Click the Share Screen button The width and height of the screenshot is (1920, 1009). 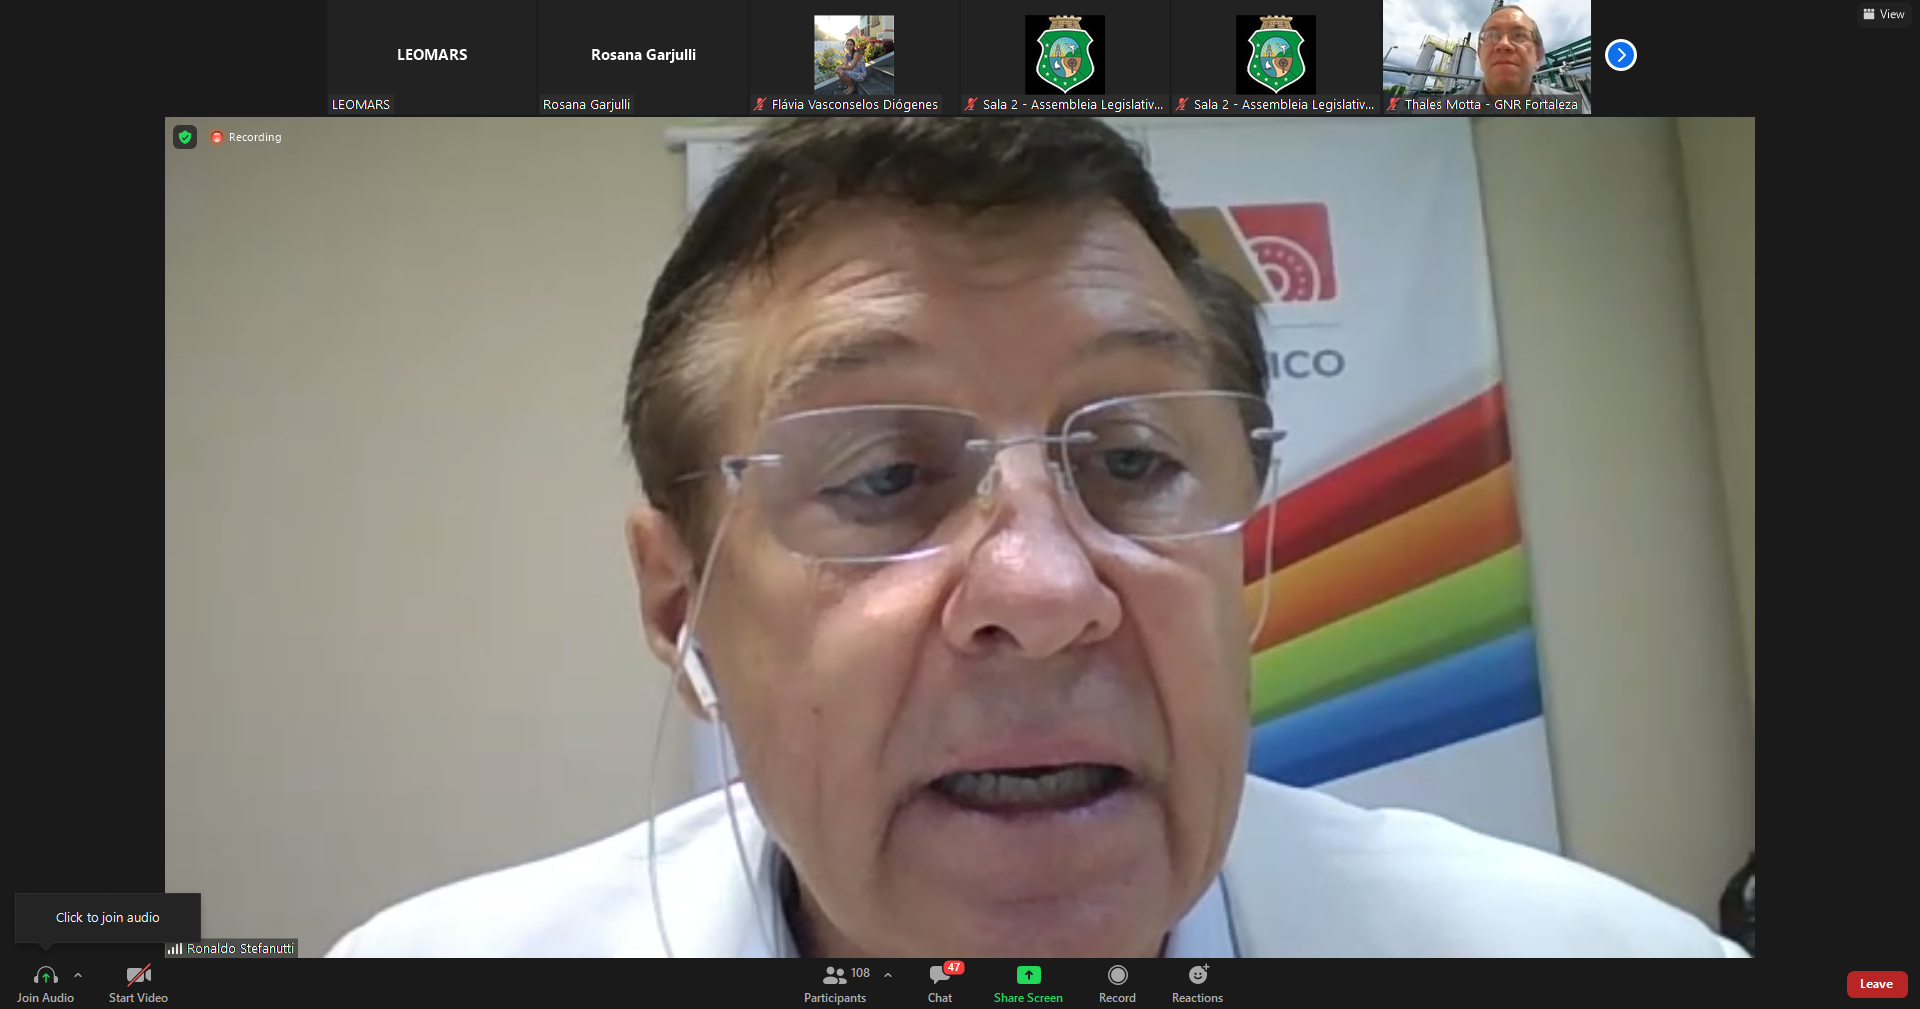[1028, 983]
